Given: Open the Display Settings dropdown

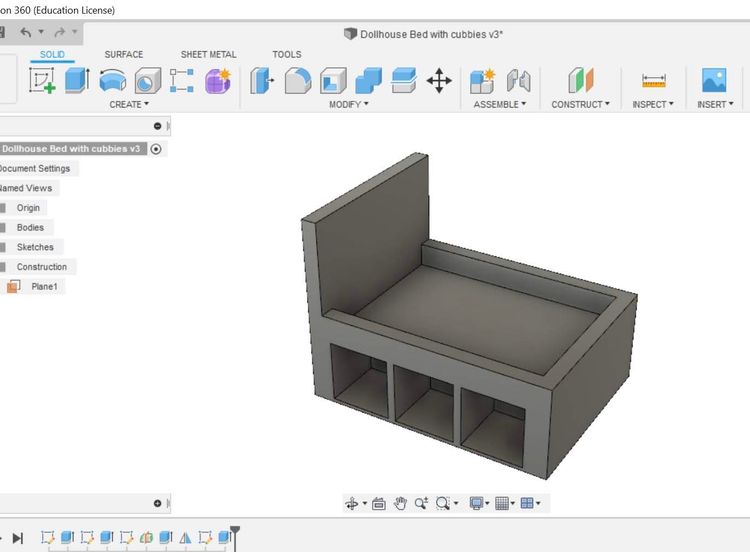Looking at the screenshot, I should [479, 504].
